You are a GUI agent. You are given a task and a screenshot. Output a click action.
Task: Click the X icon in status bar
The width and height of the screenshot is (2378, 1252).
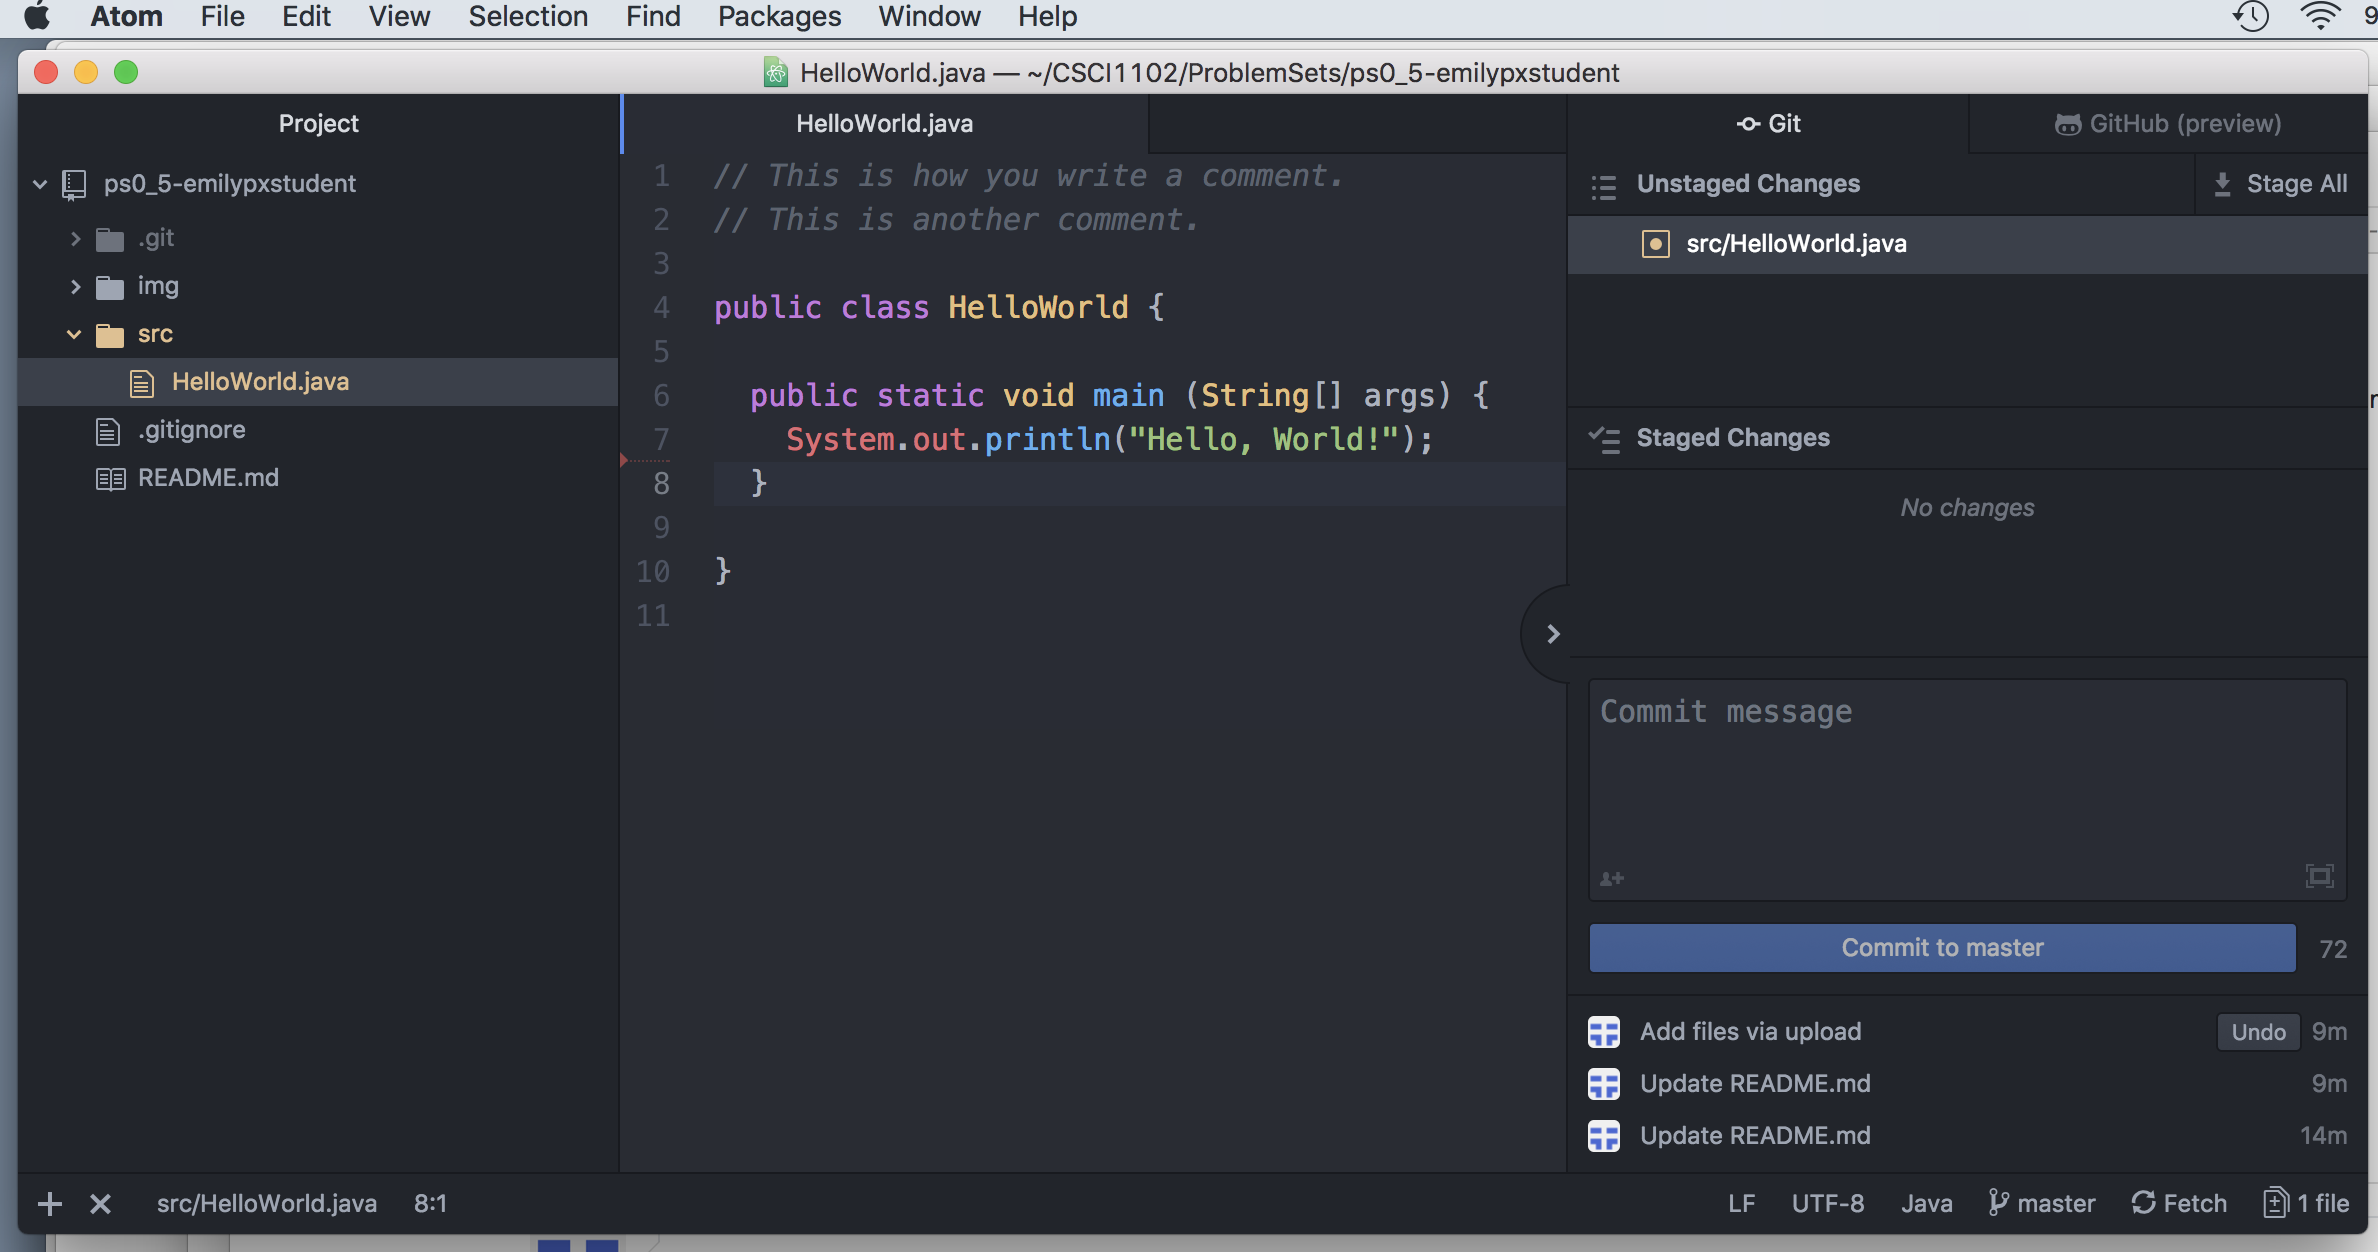(x=100, y=1203)
